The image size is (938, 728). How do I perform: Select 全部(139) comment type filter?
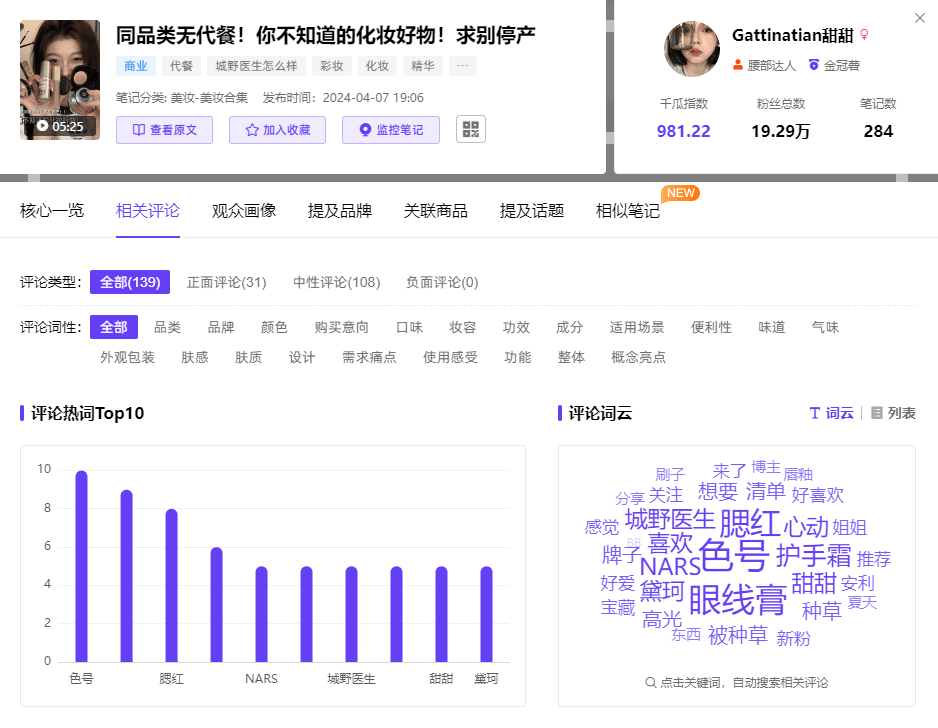pos(130,282)
